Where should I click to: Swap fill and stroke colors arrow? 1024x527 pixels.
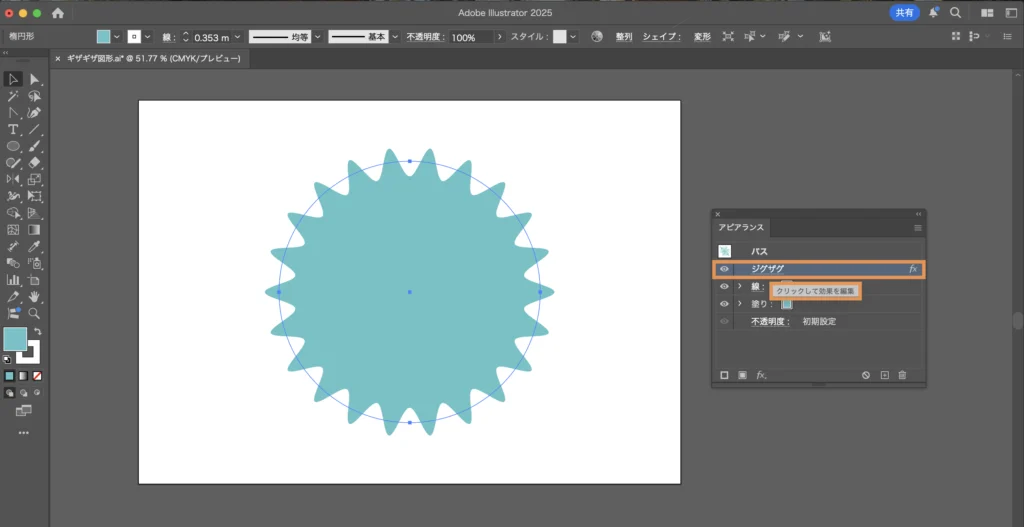tap(37, 331)
